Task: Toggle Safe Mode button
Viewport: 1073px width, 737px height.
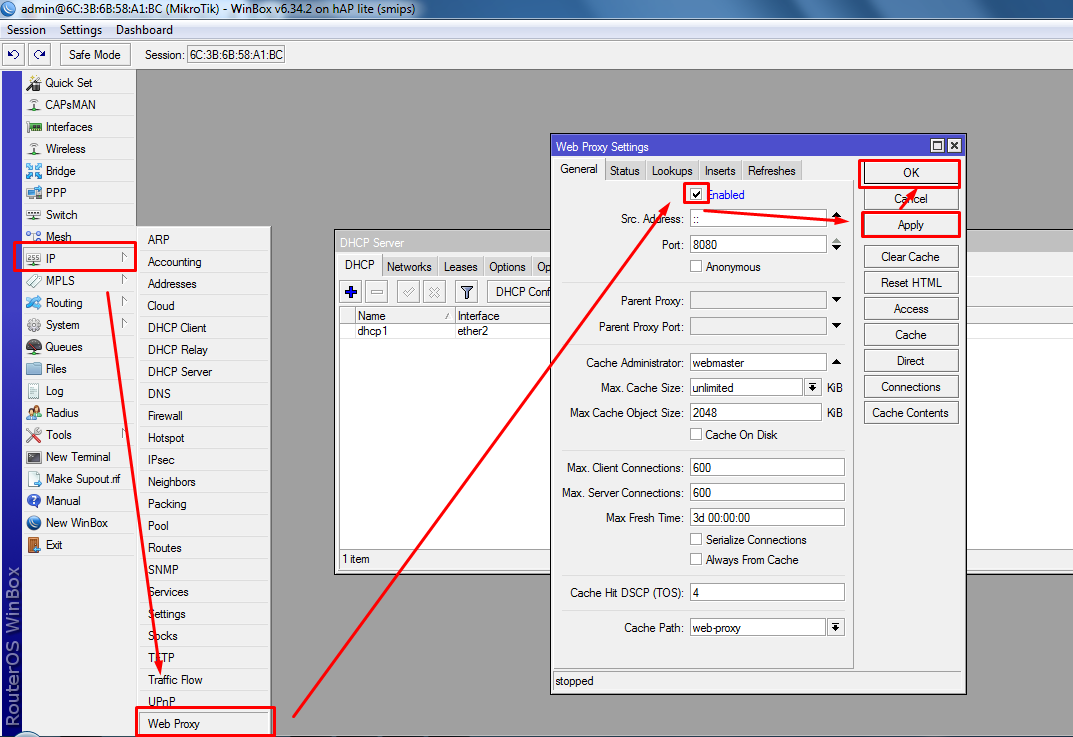Action: click(94, 55)
